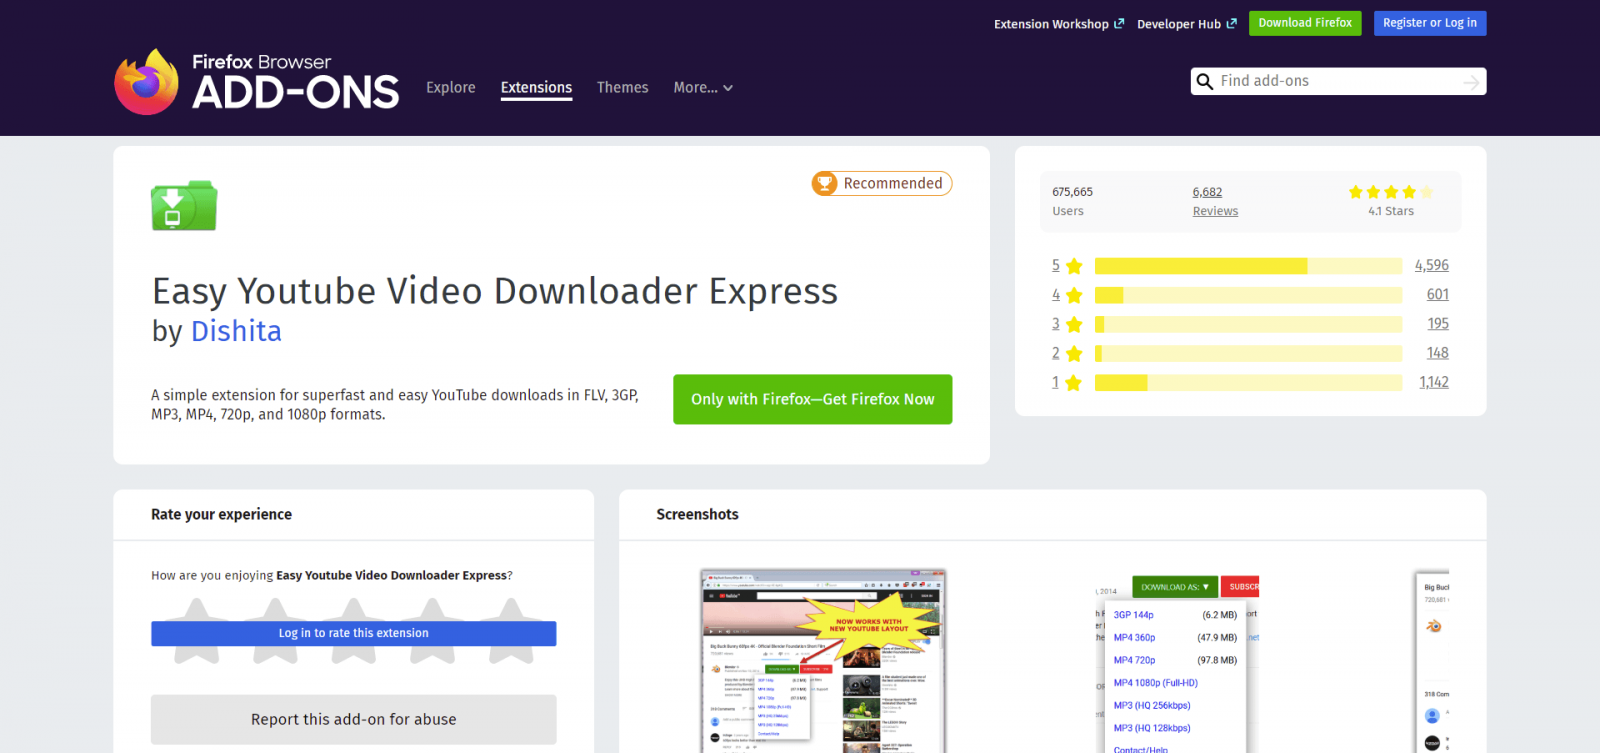This screenshot has height=753, width=1600.
Task: Click the yellow star in the 1-star row
Action: [1074, 382]
